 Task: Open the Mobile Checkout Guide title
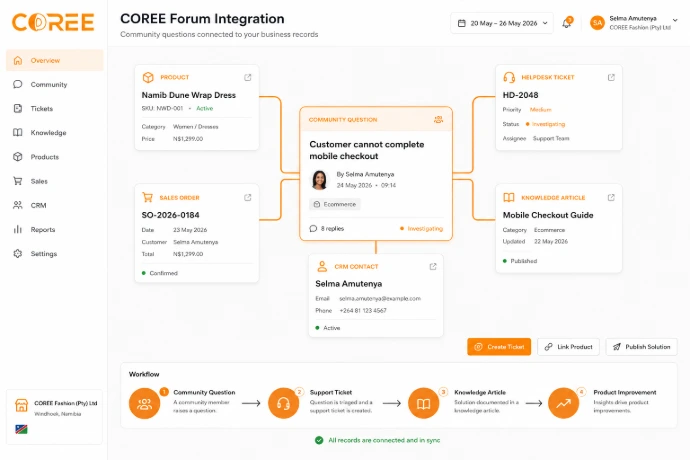pyautogui.click(x=548, y=215)
